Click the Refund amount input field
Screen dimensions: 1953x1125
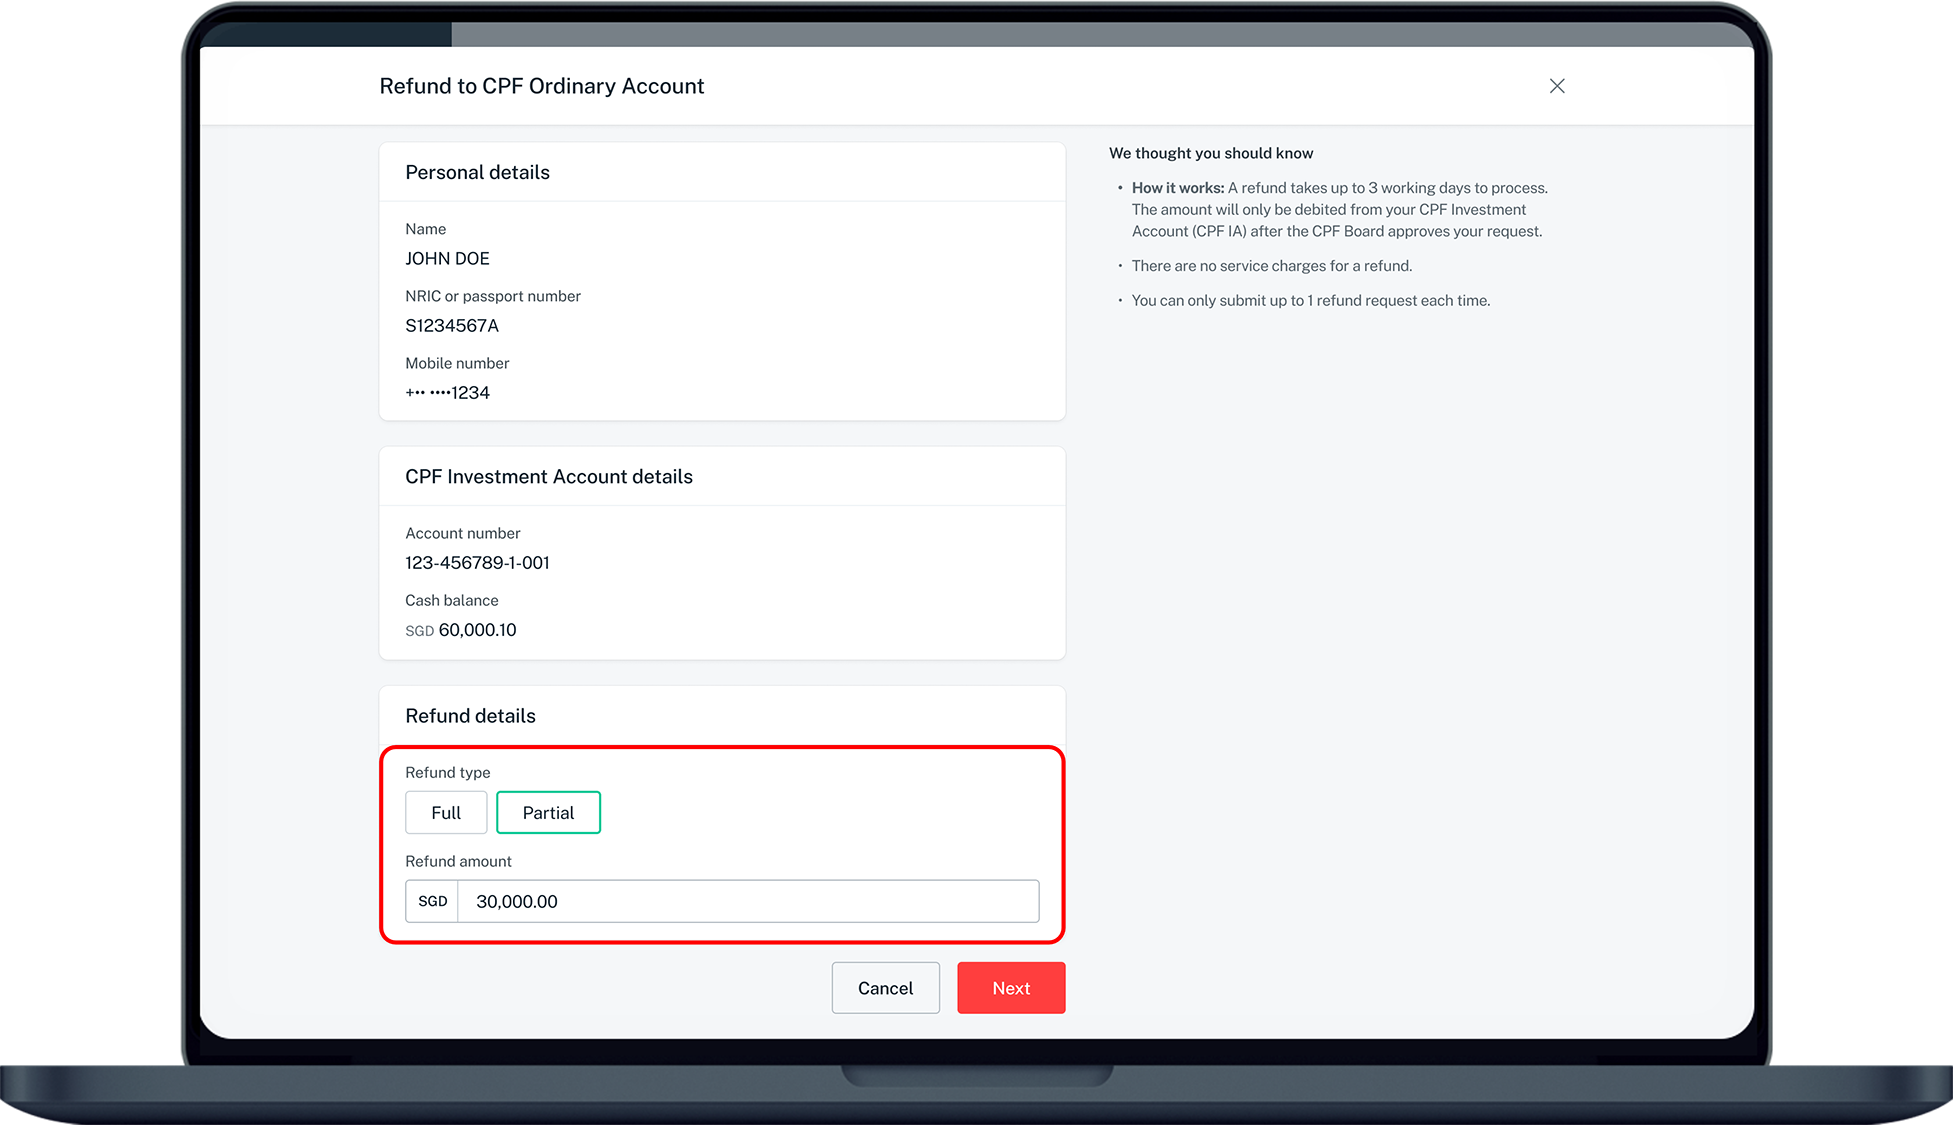(x=747, y=901)
